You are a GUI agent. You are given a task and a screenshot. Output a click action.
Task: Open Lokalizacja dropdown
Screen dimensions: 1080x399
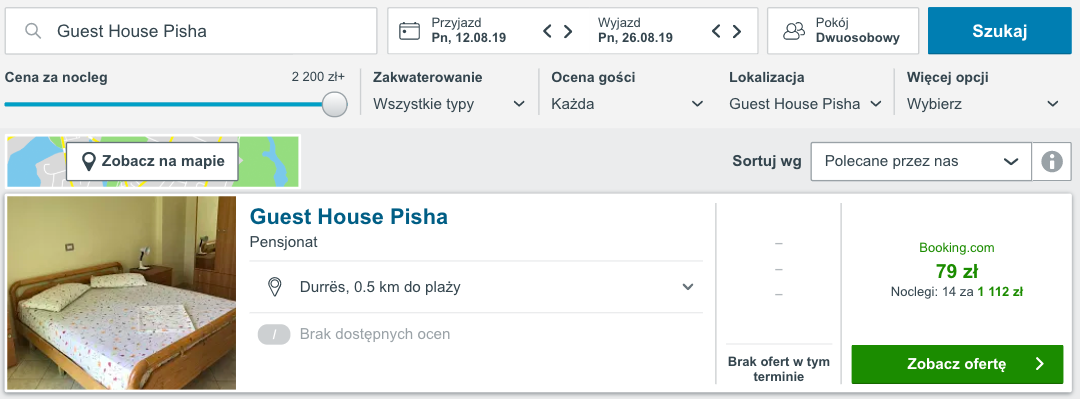click(806, 105)
